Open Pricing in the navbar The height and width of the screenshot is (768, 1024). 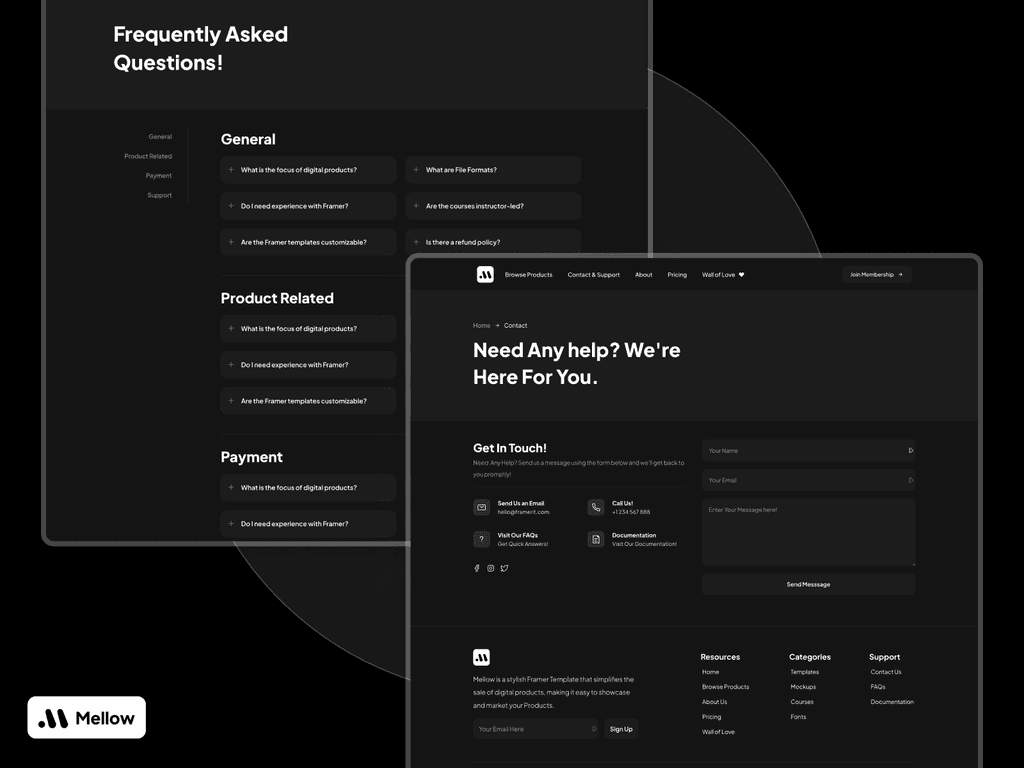click(x=677, y=275)
